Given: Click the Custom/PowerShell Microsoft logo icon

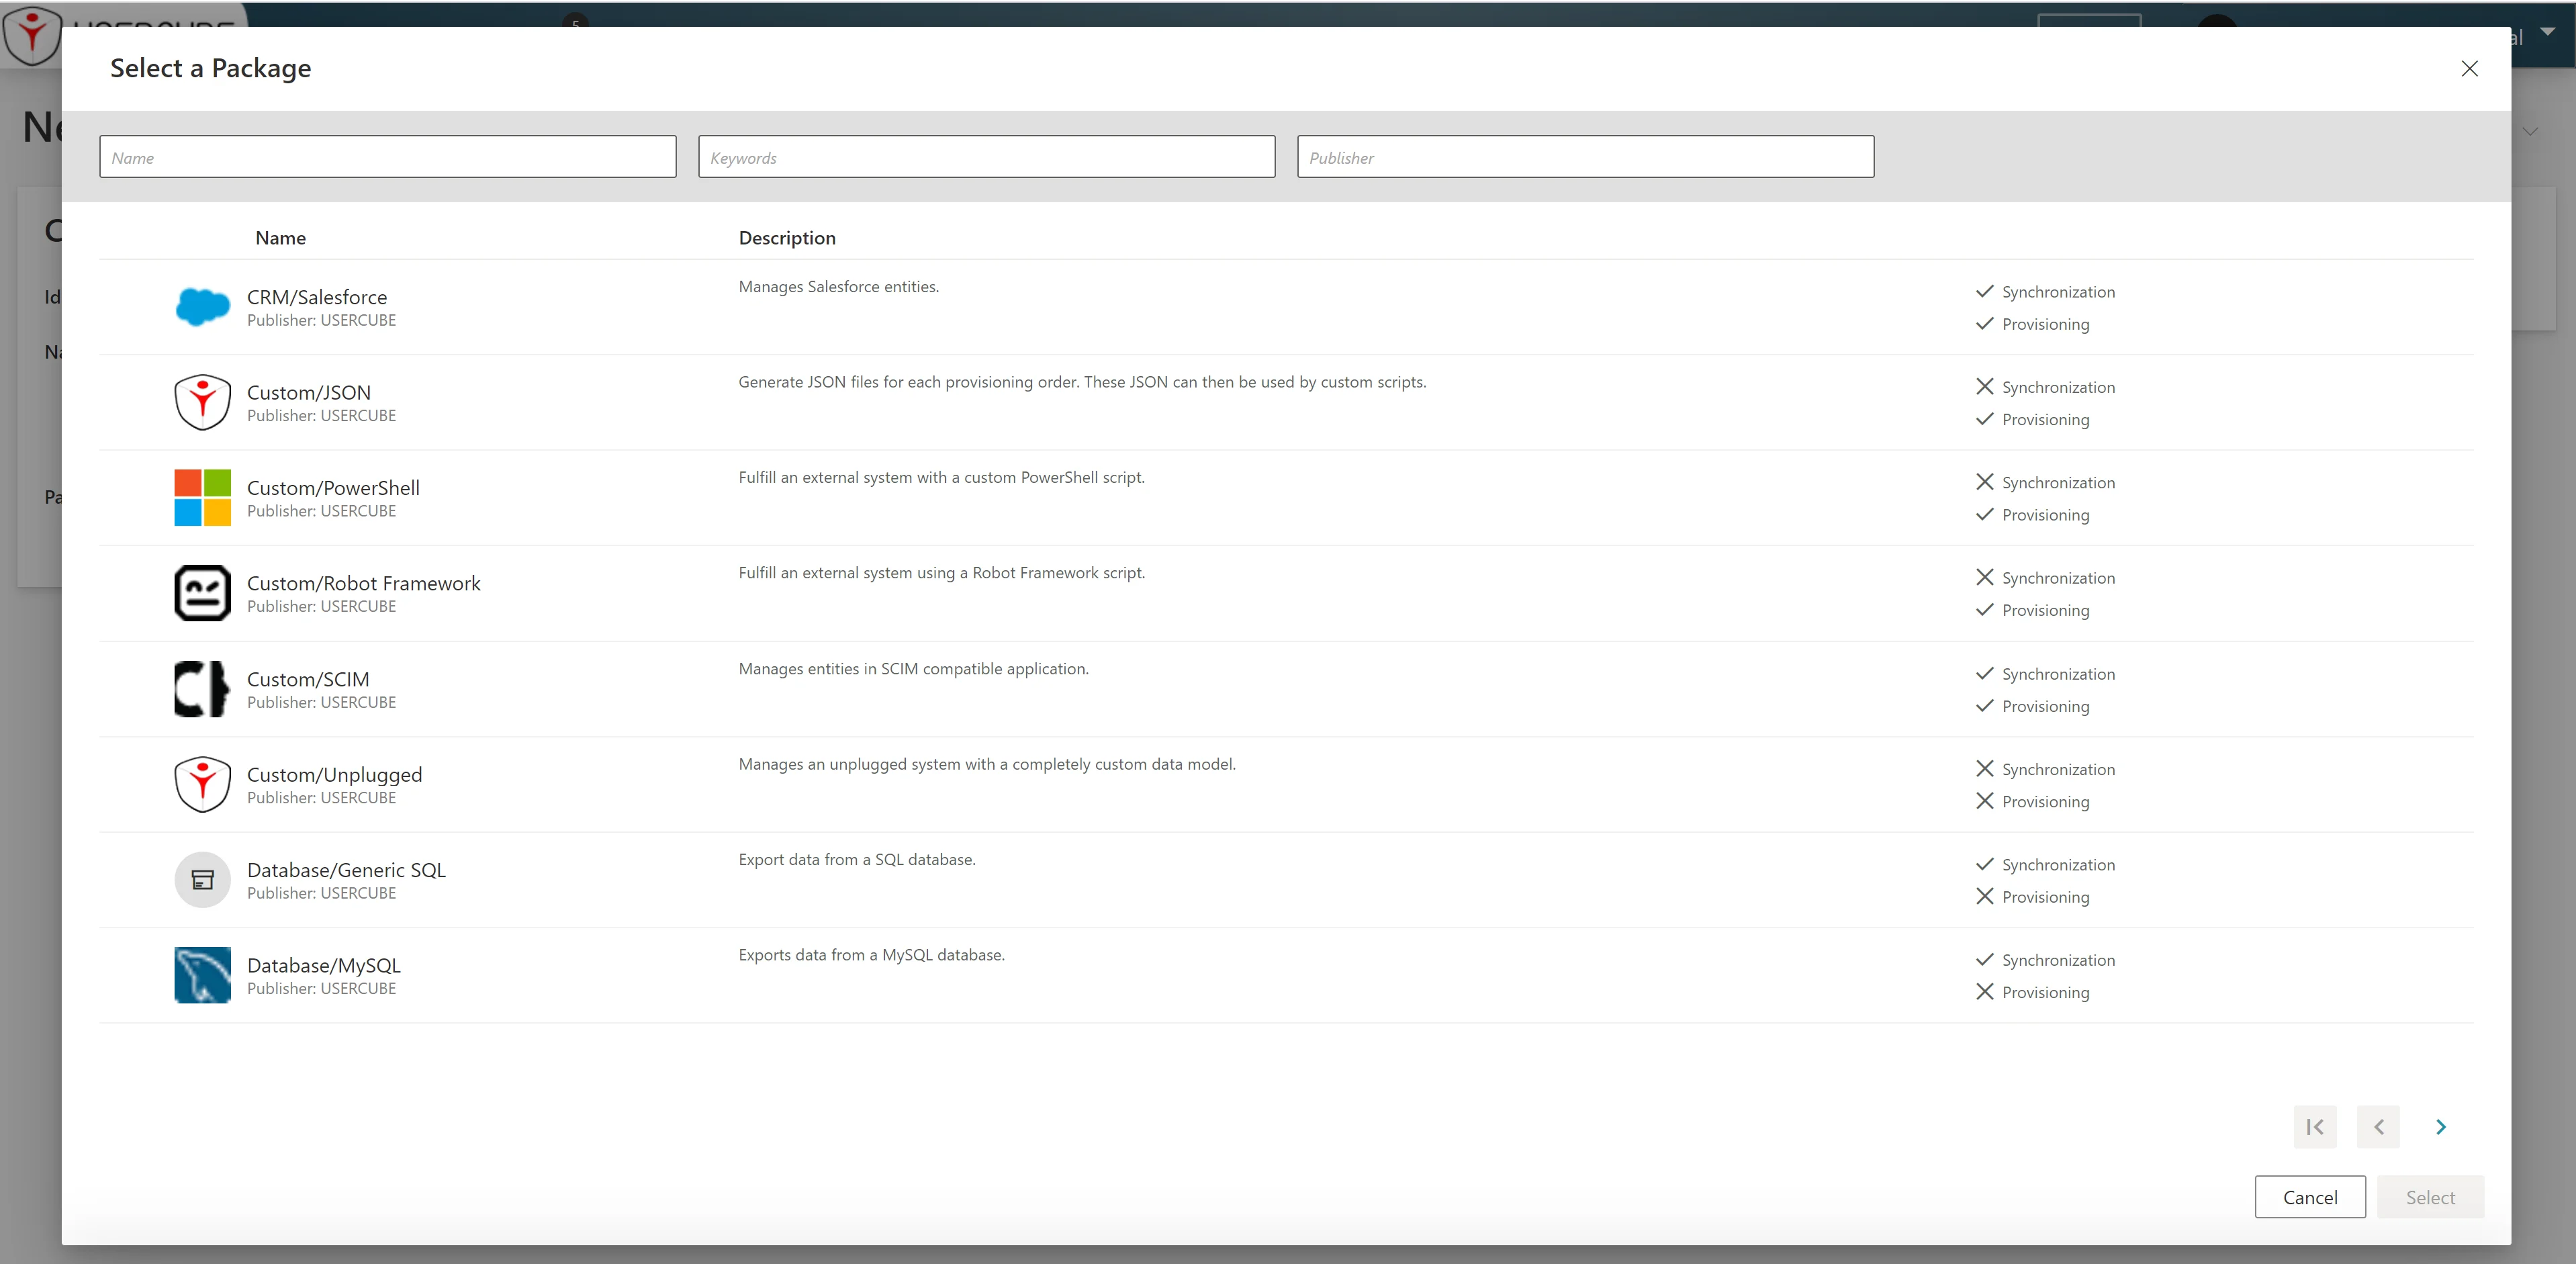Looking at the screenshot, I should pyautogui.click(x=202, y=497).
